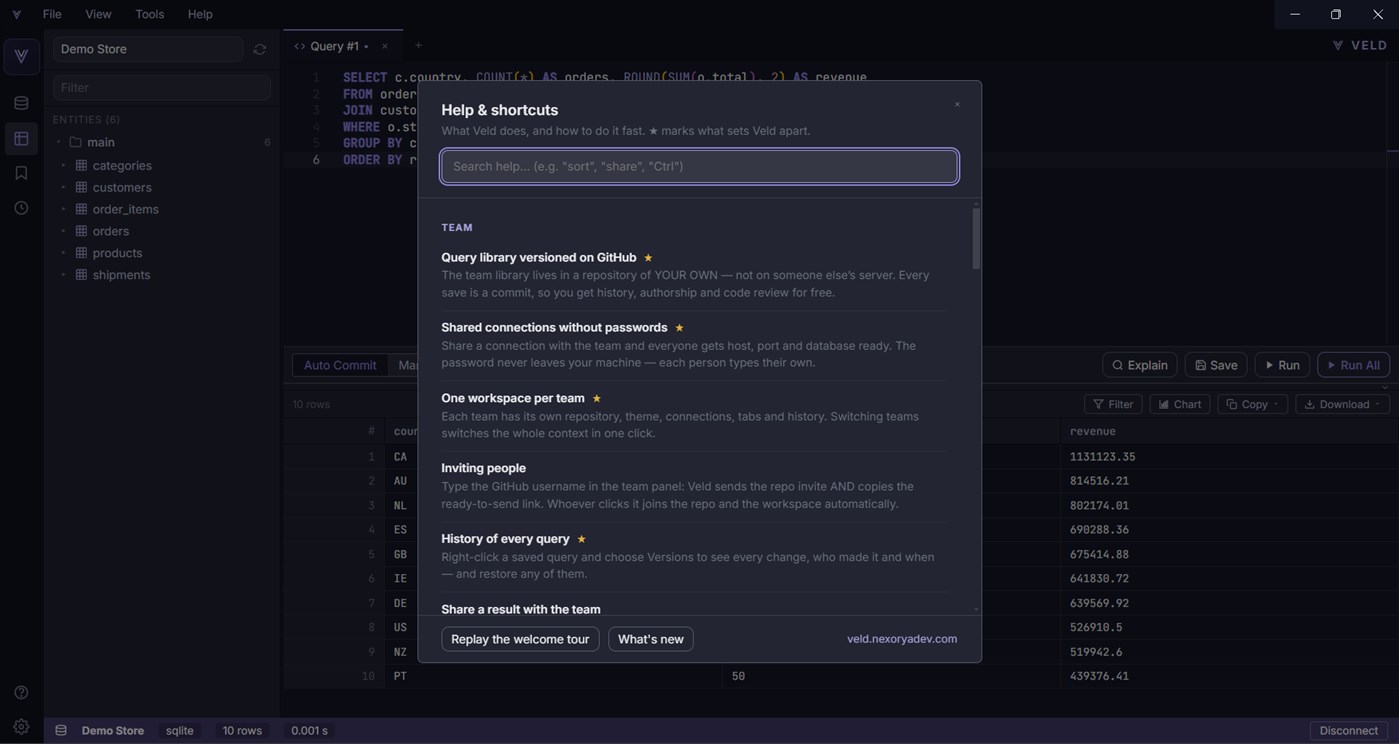The image size is (1399, 744).
Task: Add a new query tab
Action: click(x=418, y=45)
